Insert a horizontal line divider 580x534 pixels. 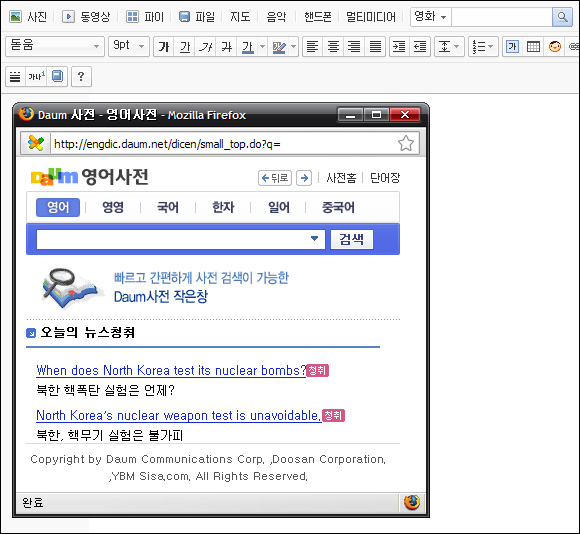click(15, 77)
